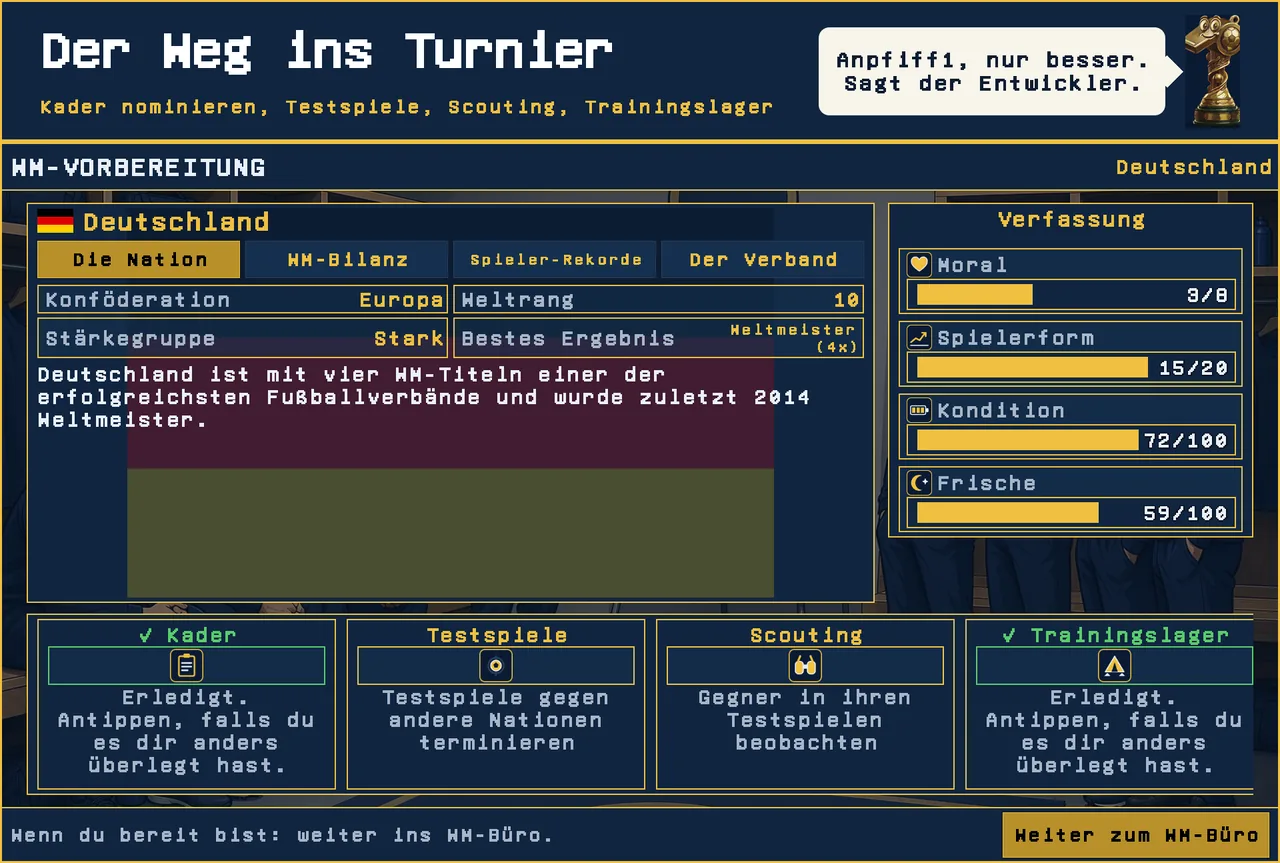The height and width of the screenshot is (863, 1280).
Task: Click the golden trophy mascot
Action: [x=1213, y=71]
